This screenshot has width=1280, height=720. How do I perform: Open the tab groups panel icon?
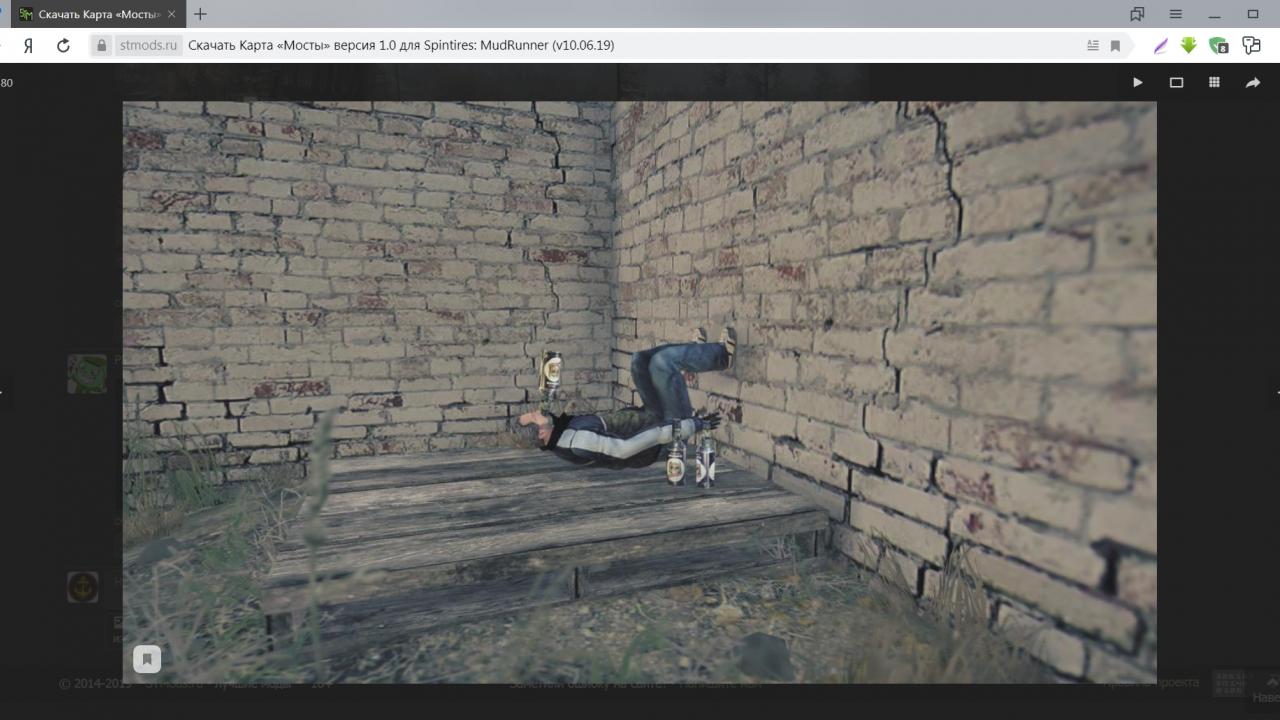pyautogui.click(x=1137, y=14)
